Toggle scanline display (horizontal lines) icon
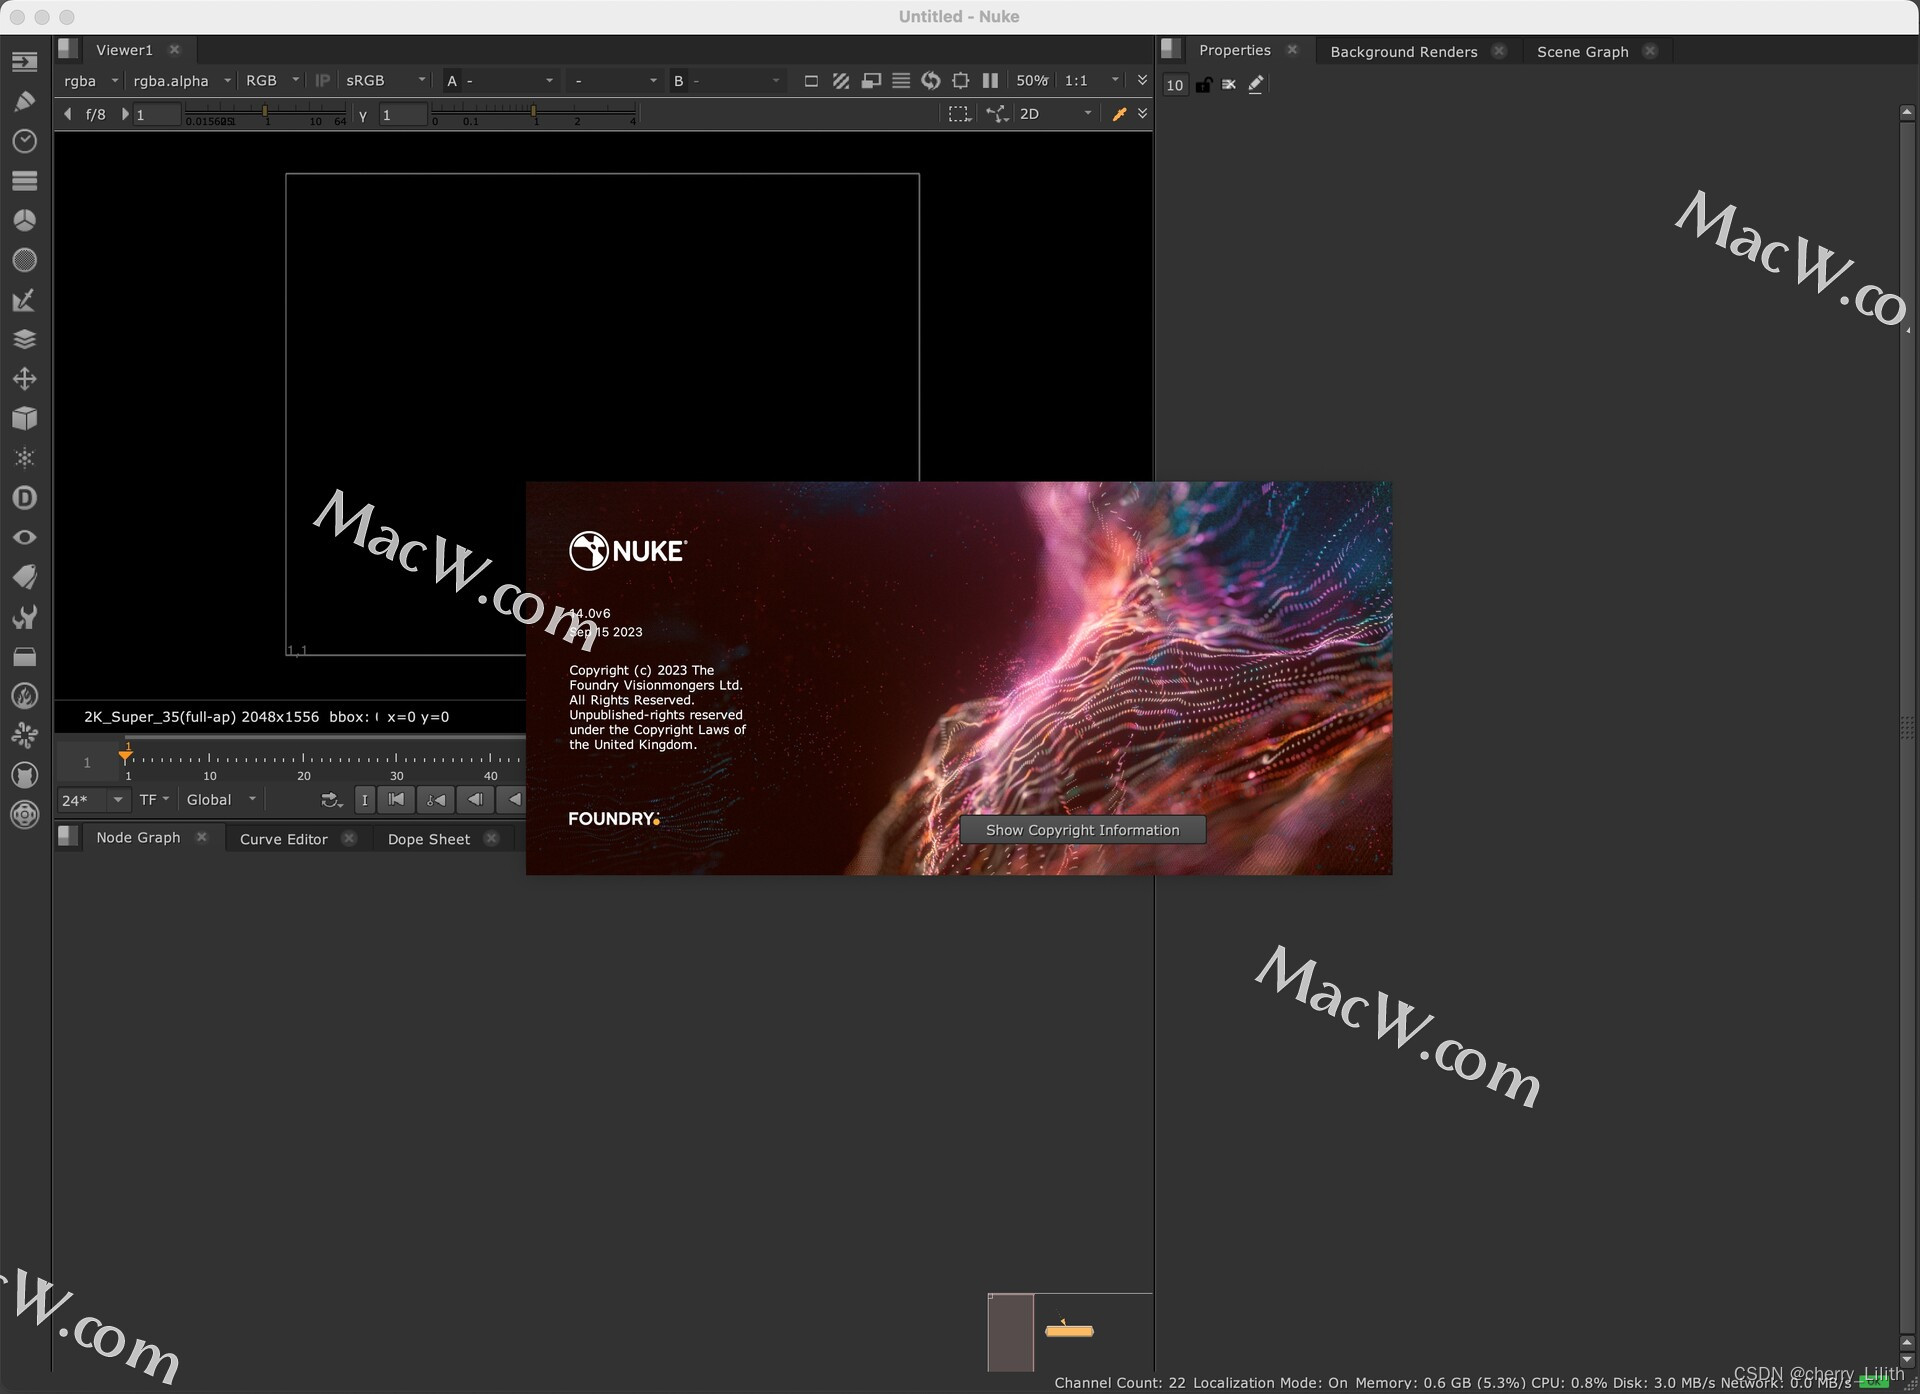 tap(901, 81)
